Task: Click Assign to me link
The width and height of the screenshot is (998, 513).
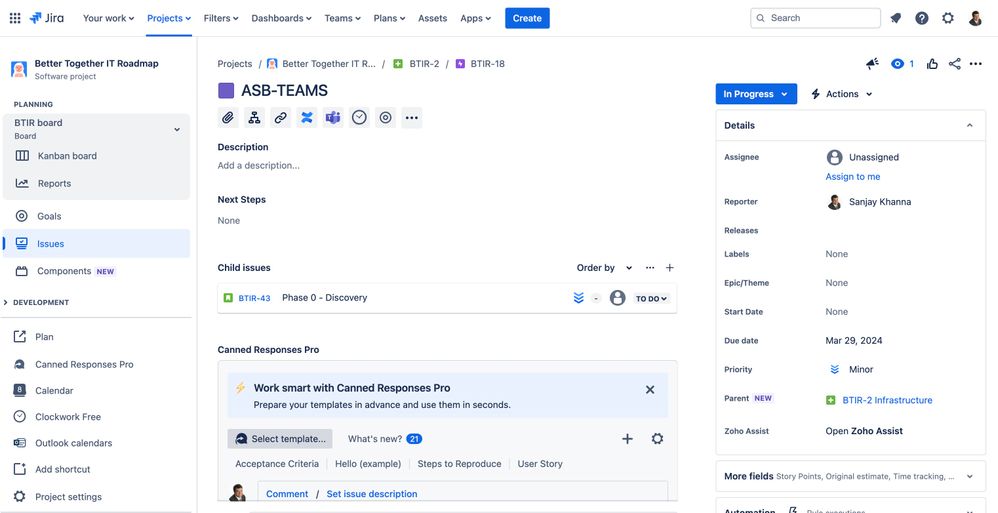Action: pos(853,177)
